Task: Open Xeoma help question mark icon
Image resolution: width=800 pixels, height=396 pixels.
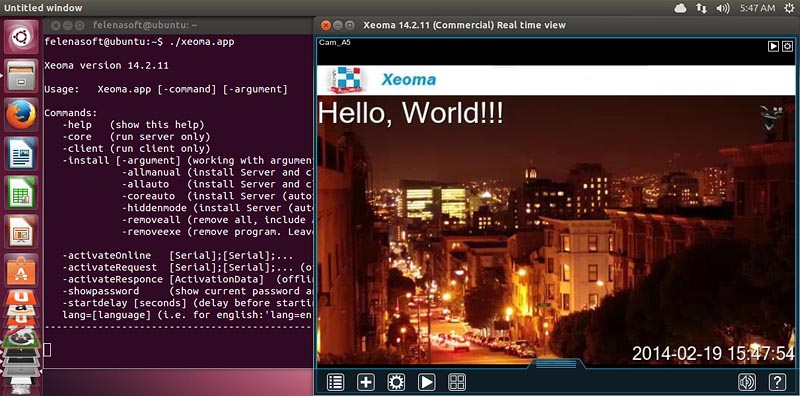Action: tap(777, 382)
